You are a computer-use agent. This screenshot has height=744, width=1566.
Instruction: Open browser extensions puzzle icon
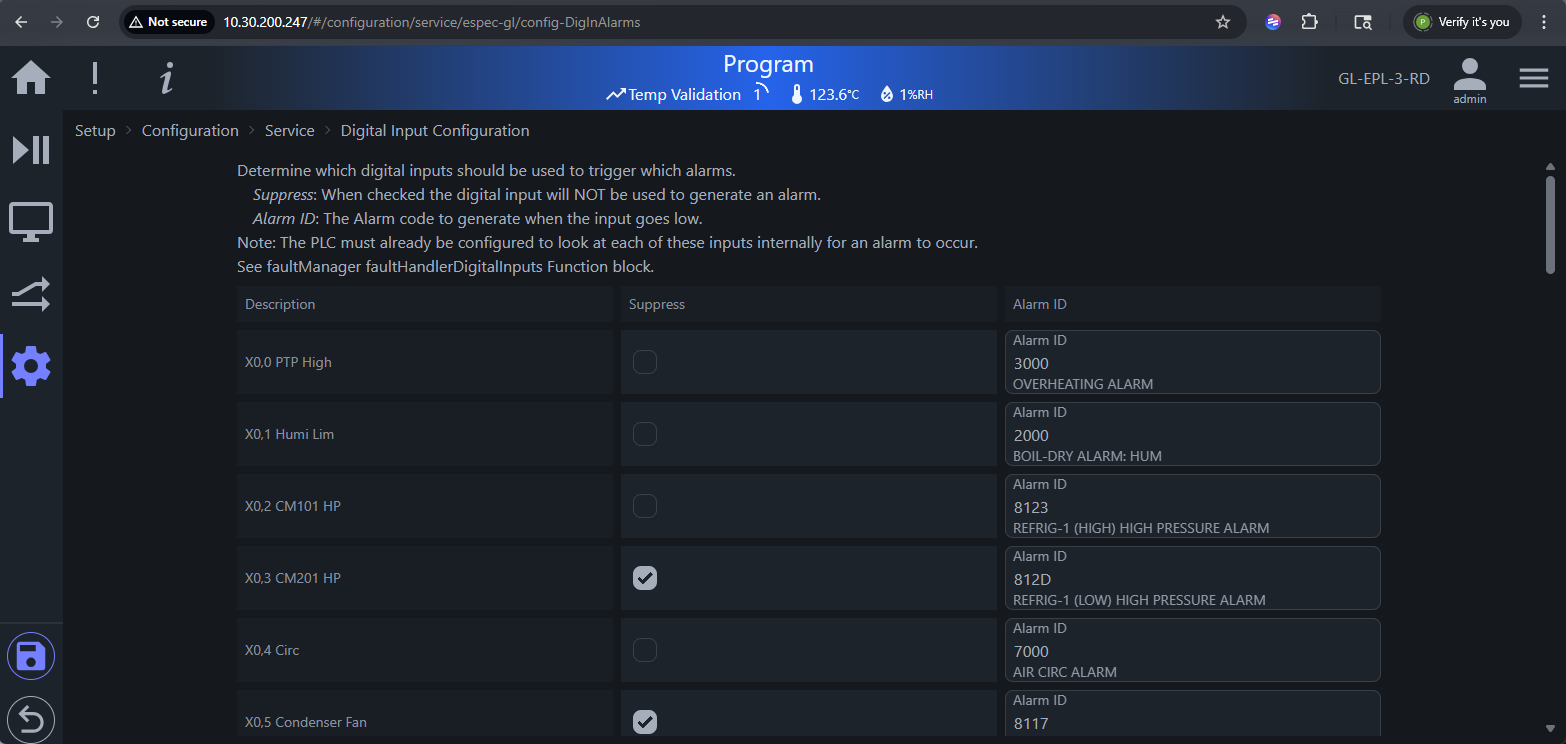[1309, 22]
